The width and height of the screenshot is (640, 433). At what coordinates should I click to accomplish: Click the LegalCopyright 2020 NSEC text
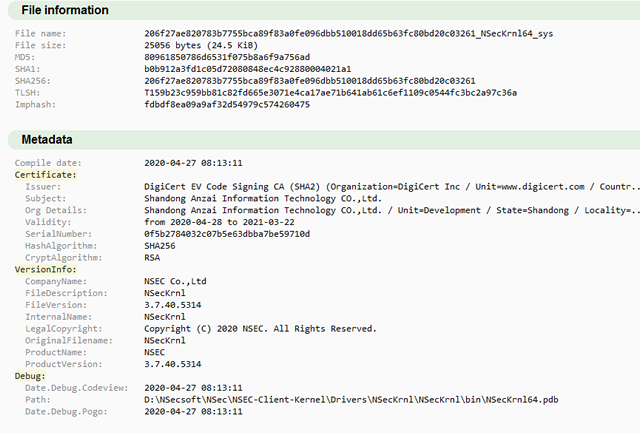pos(260,328)
